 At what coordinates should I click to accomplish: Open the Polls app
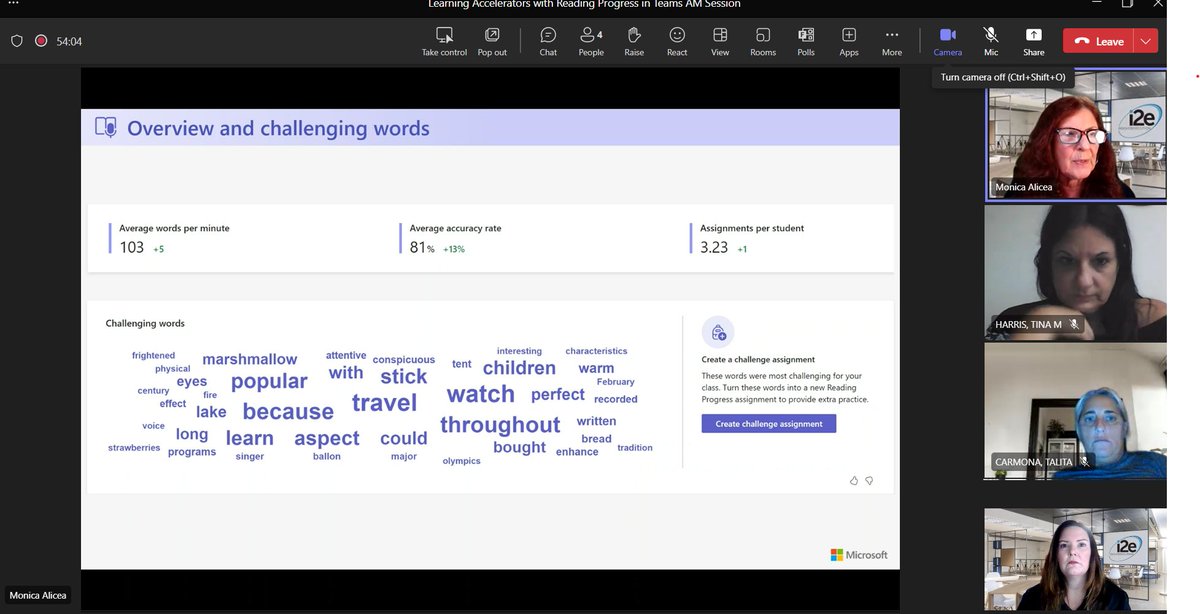(805, 40)
